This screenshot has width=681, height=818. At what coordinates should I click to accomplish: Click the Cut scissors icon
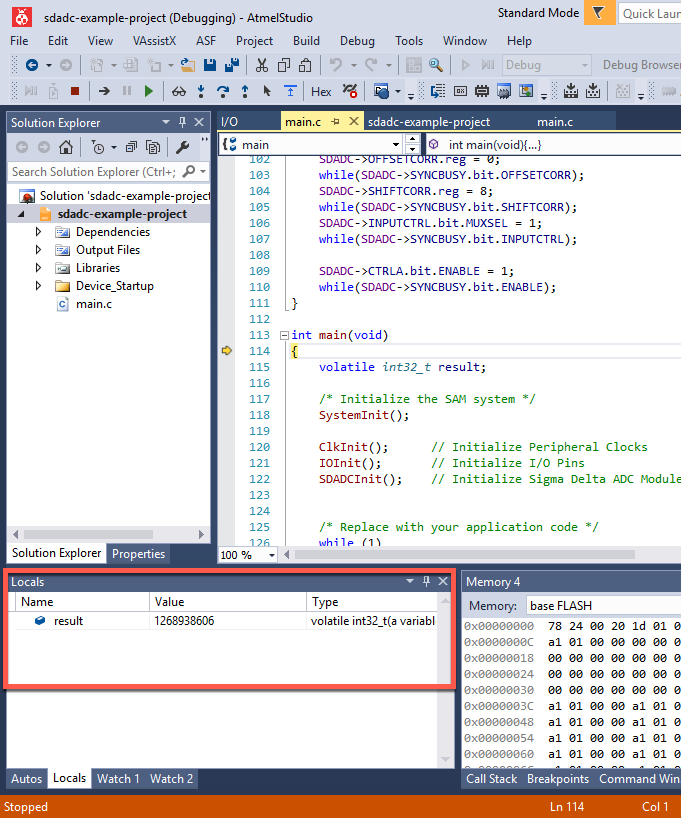(261, 65)
